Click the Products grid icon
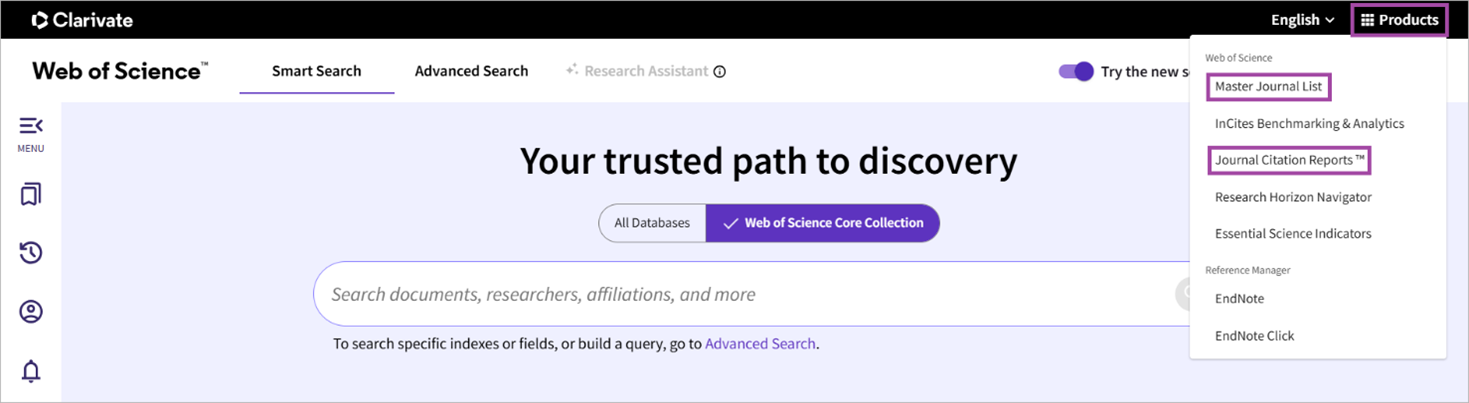Viewport: 1469px width, 403px height. pyautogui.click(x=1367, y=20)
